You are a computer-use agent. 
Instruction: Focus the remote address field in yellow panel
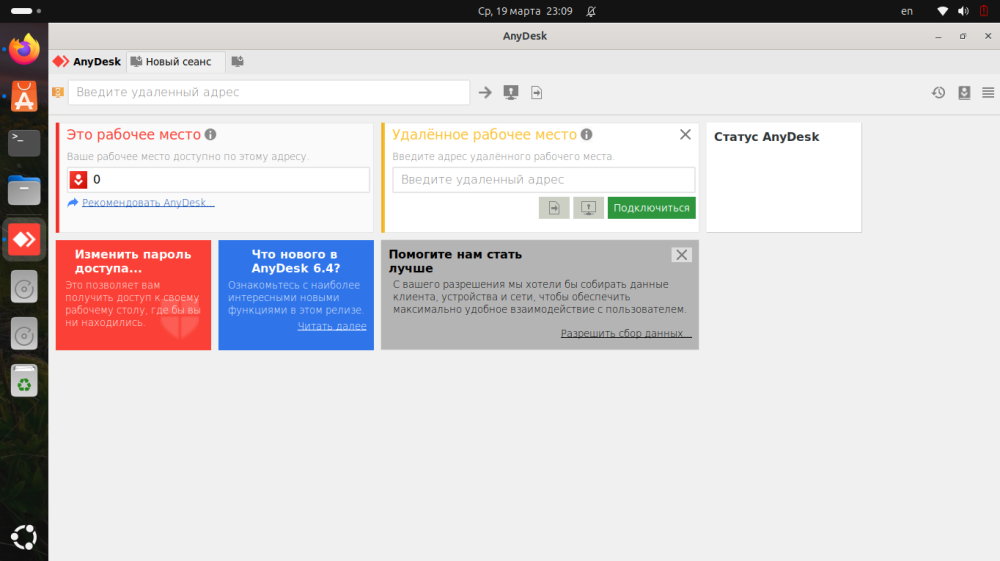543,180
